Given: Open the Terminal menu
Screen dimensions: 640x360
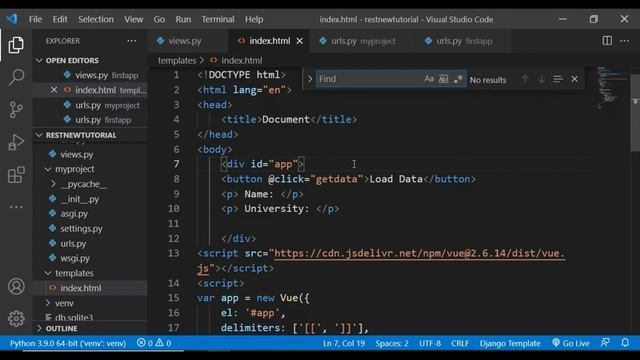Looking at the screenshot, I should click(218, 19).
